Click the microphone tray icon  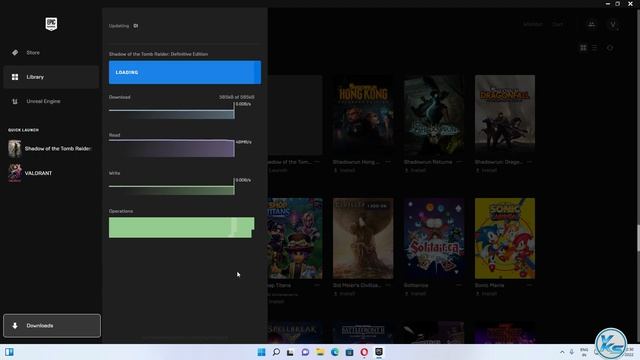coord(572,352)
